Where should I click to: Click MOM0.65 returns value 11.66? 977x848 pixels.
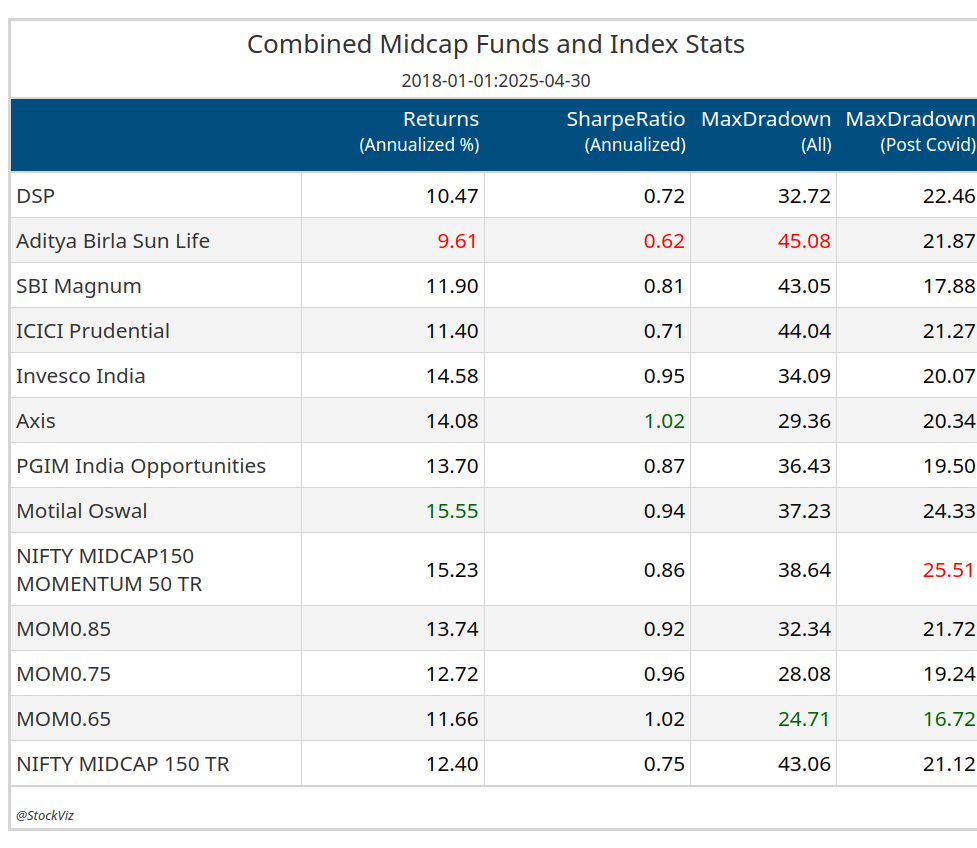452,719
